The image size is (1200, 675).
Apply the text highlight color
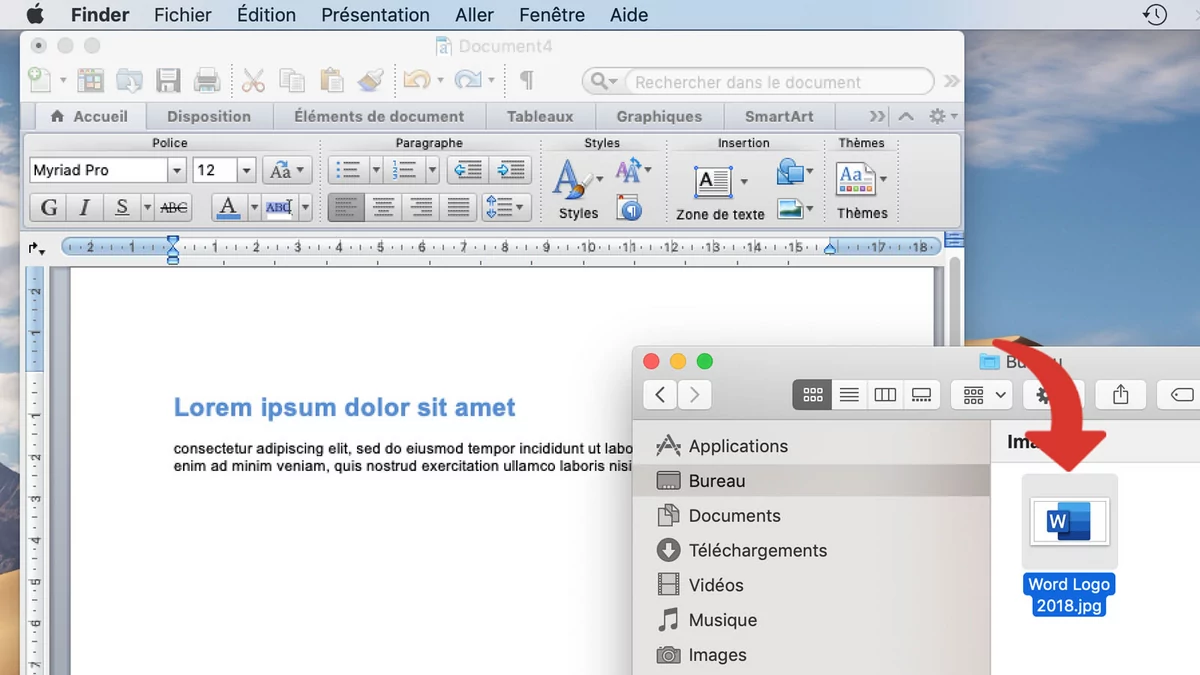(x=279, y=207)
